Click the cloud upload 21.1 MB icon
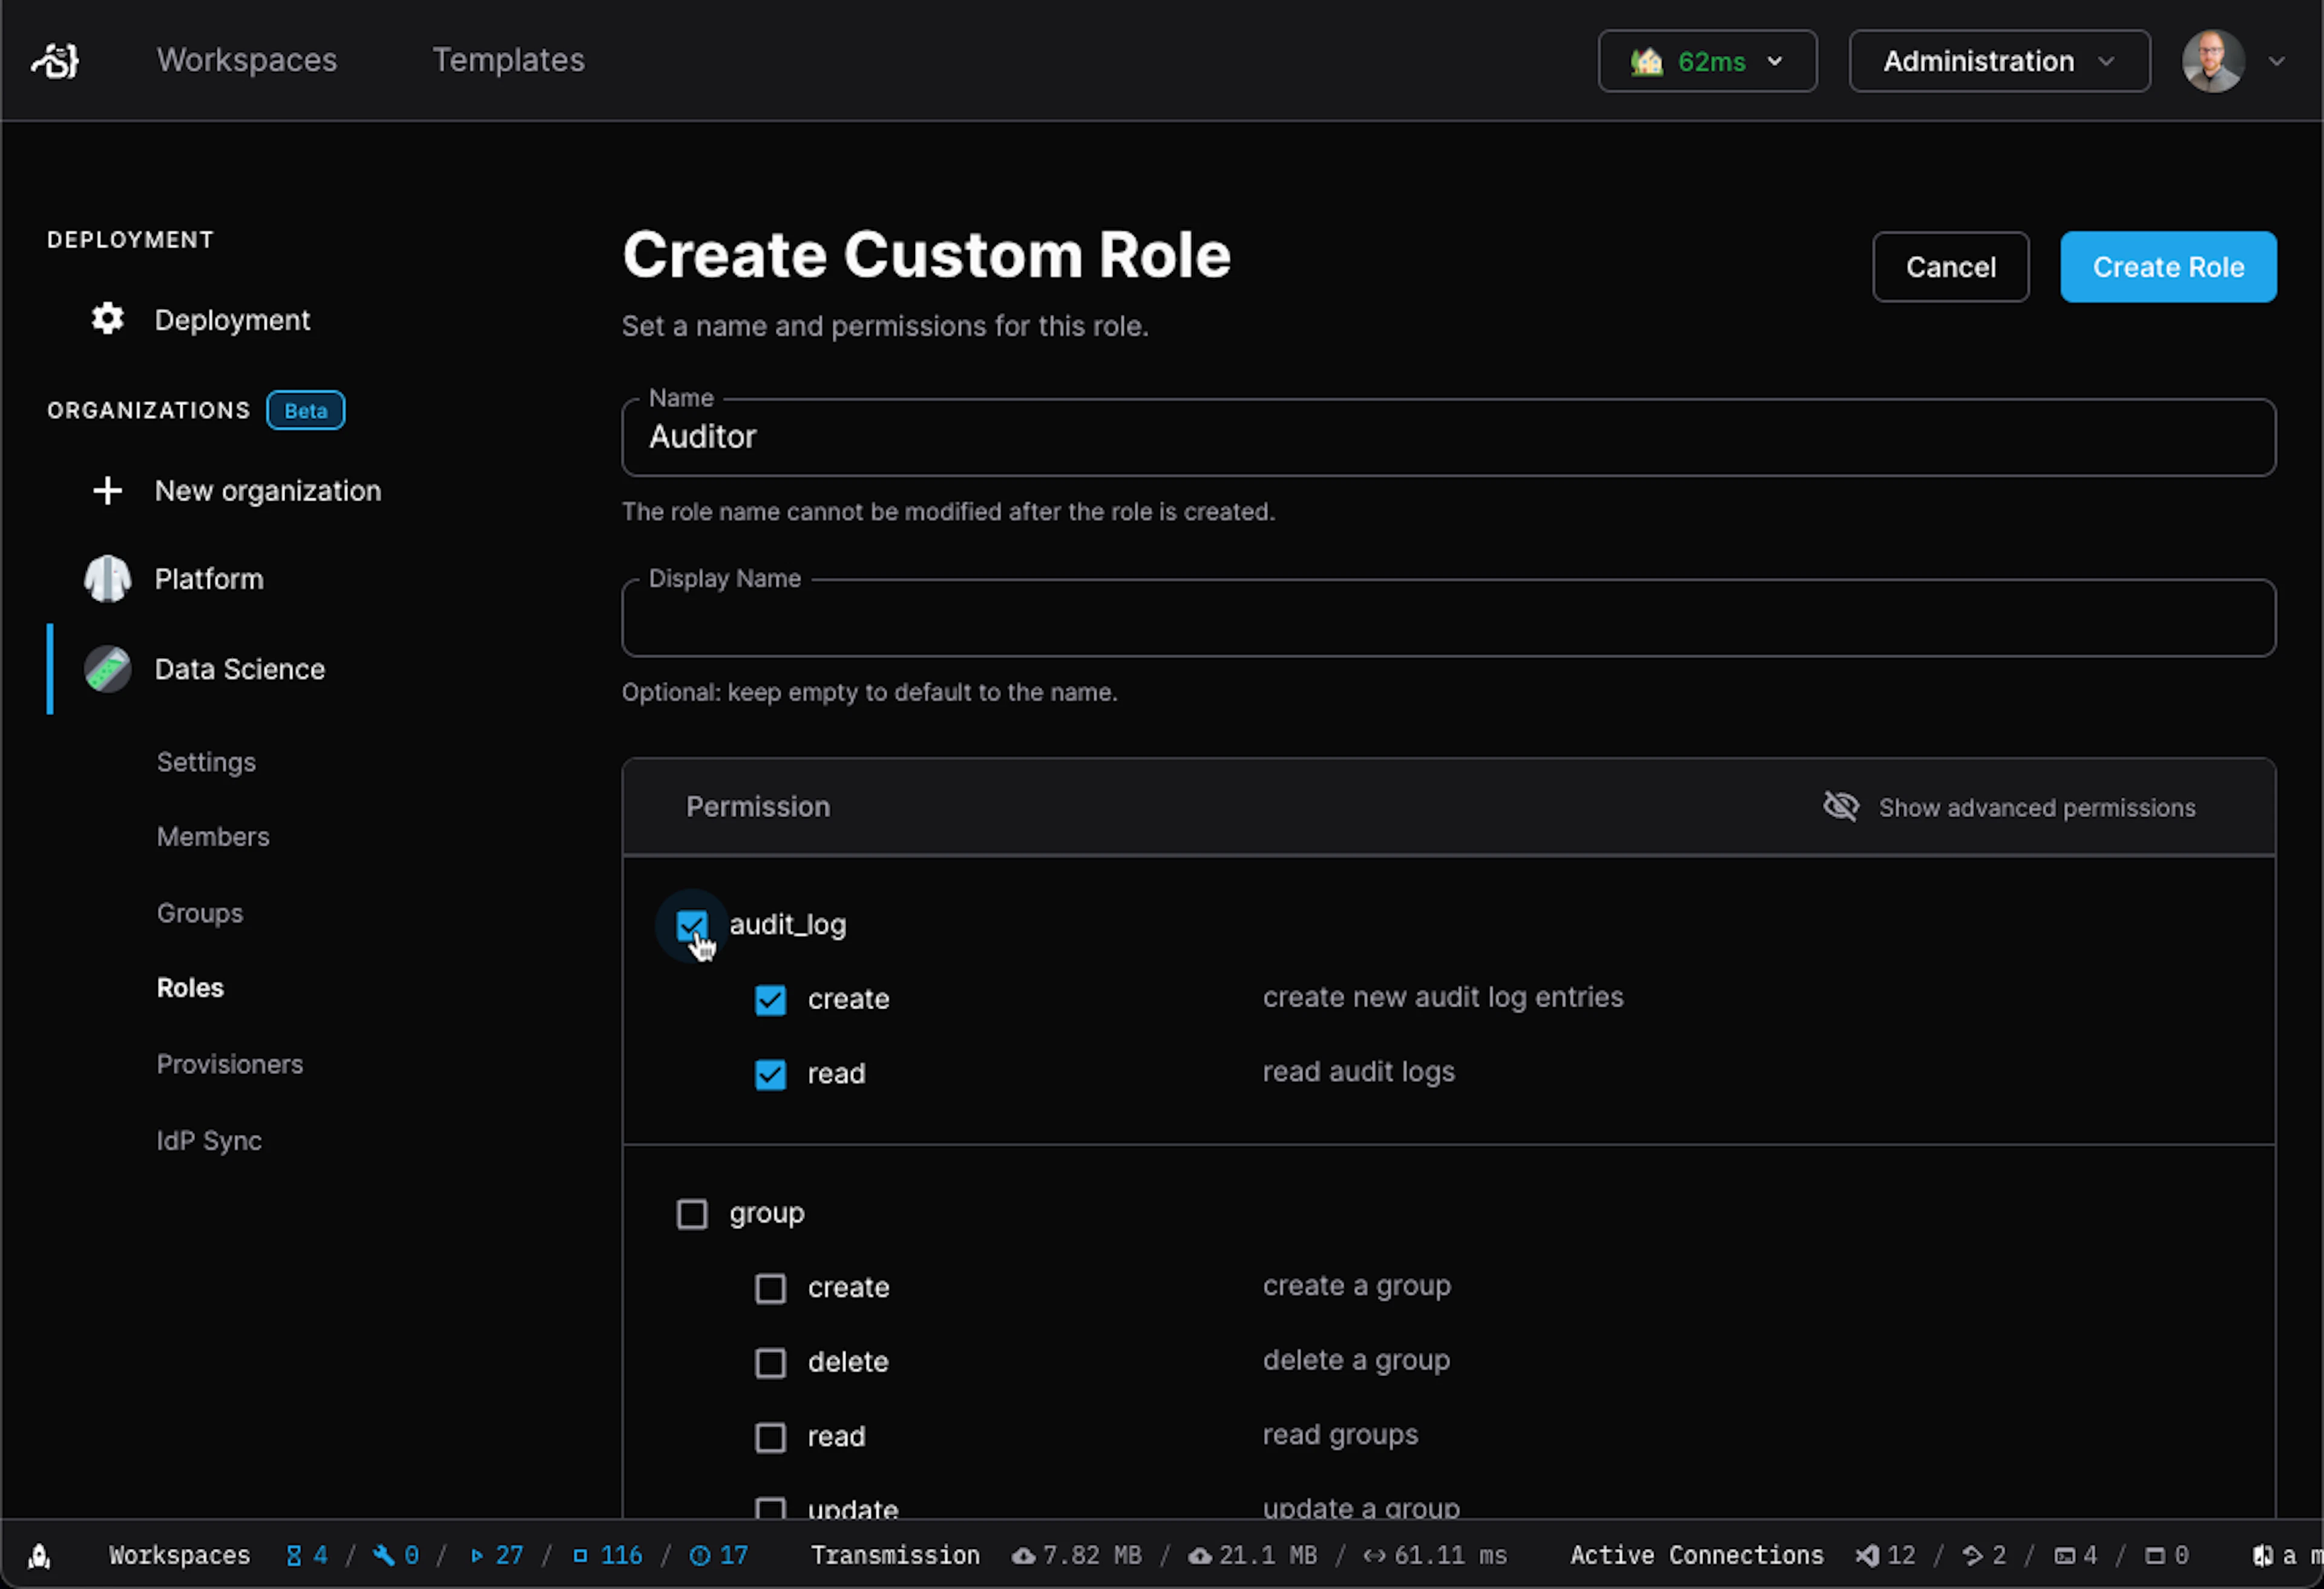Image resolution: width=2324 pixels, height=1589 pixels. click(1200, 1555)
